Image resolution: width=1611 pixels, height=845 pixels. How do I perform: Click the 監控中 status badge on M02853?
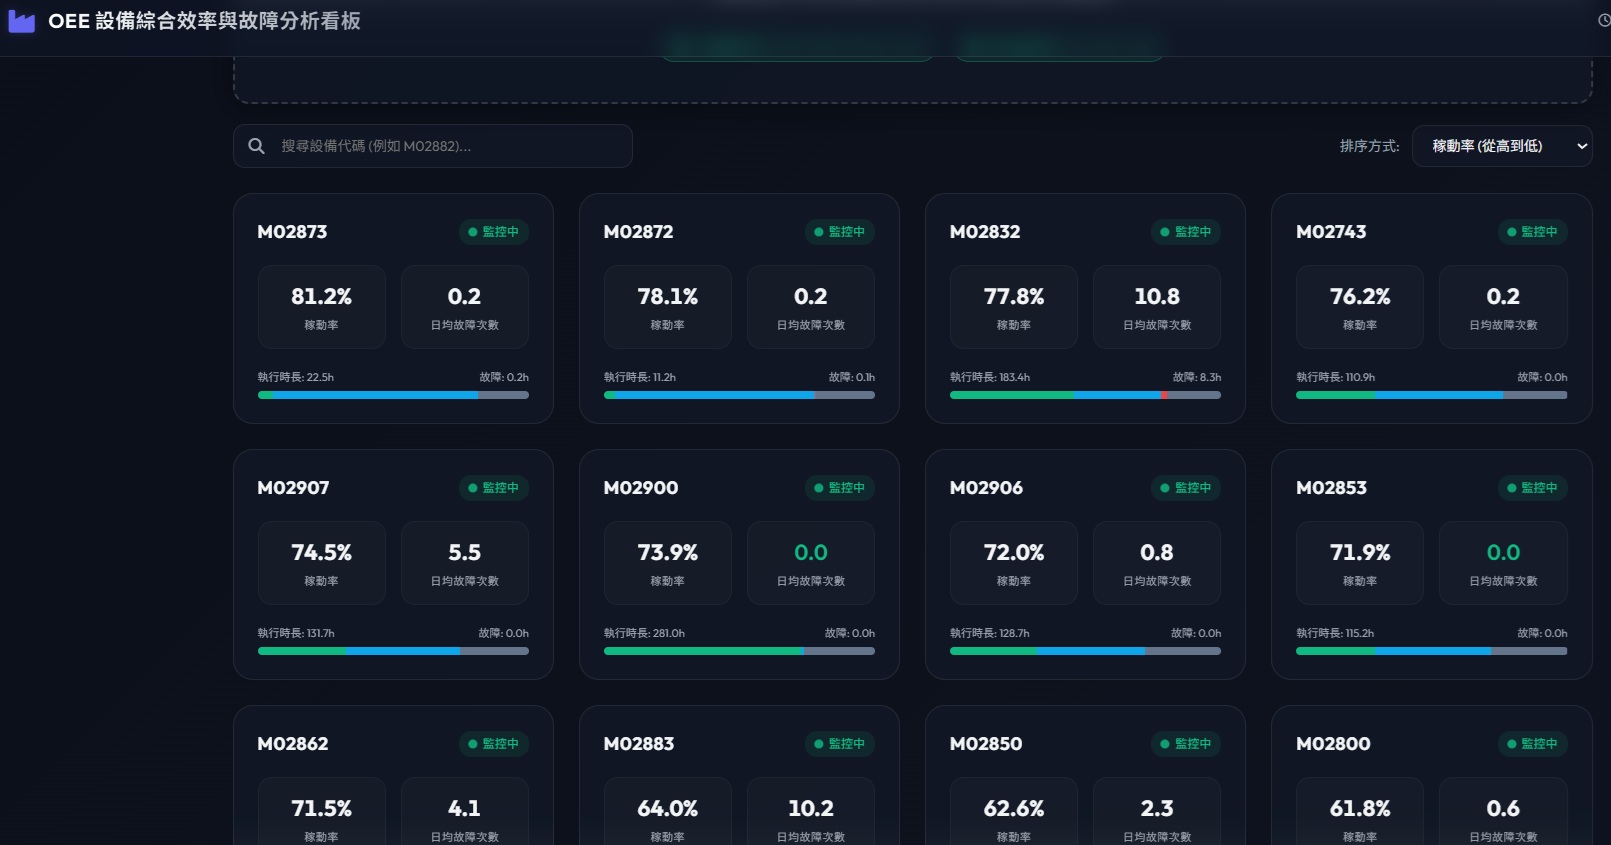(x=1533, y=488)
